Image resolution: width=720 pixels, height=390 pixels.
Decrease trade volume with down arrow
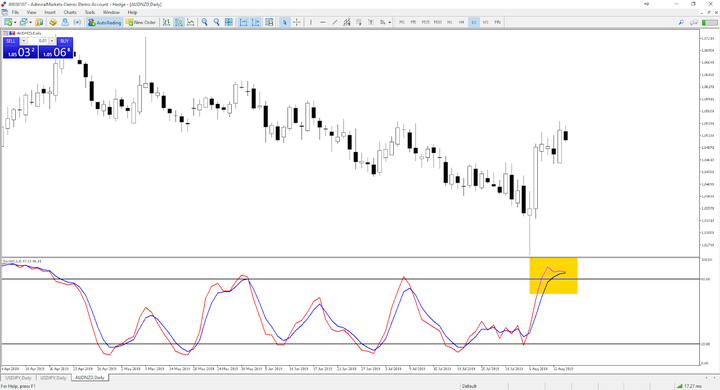coord(23,41)
